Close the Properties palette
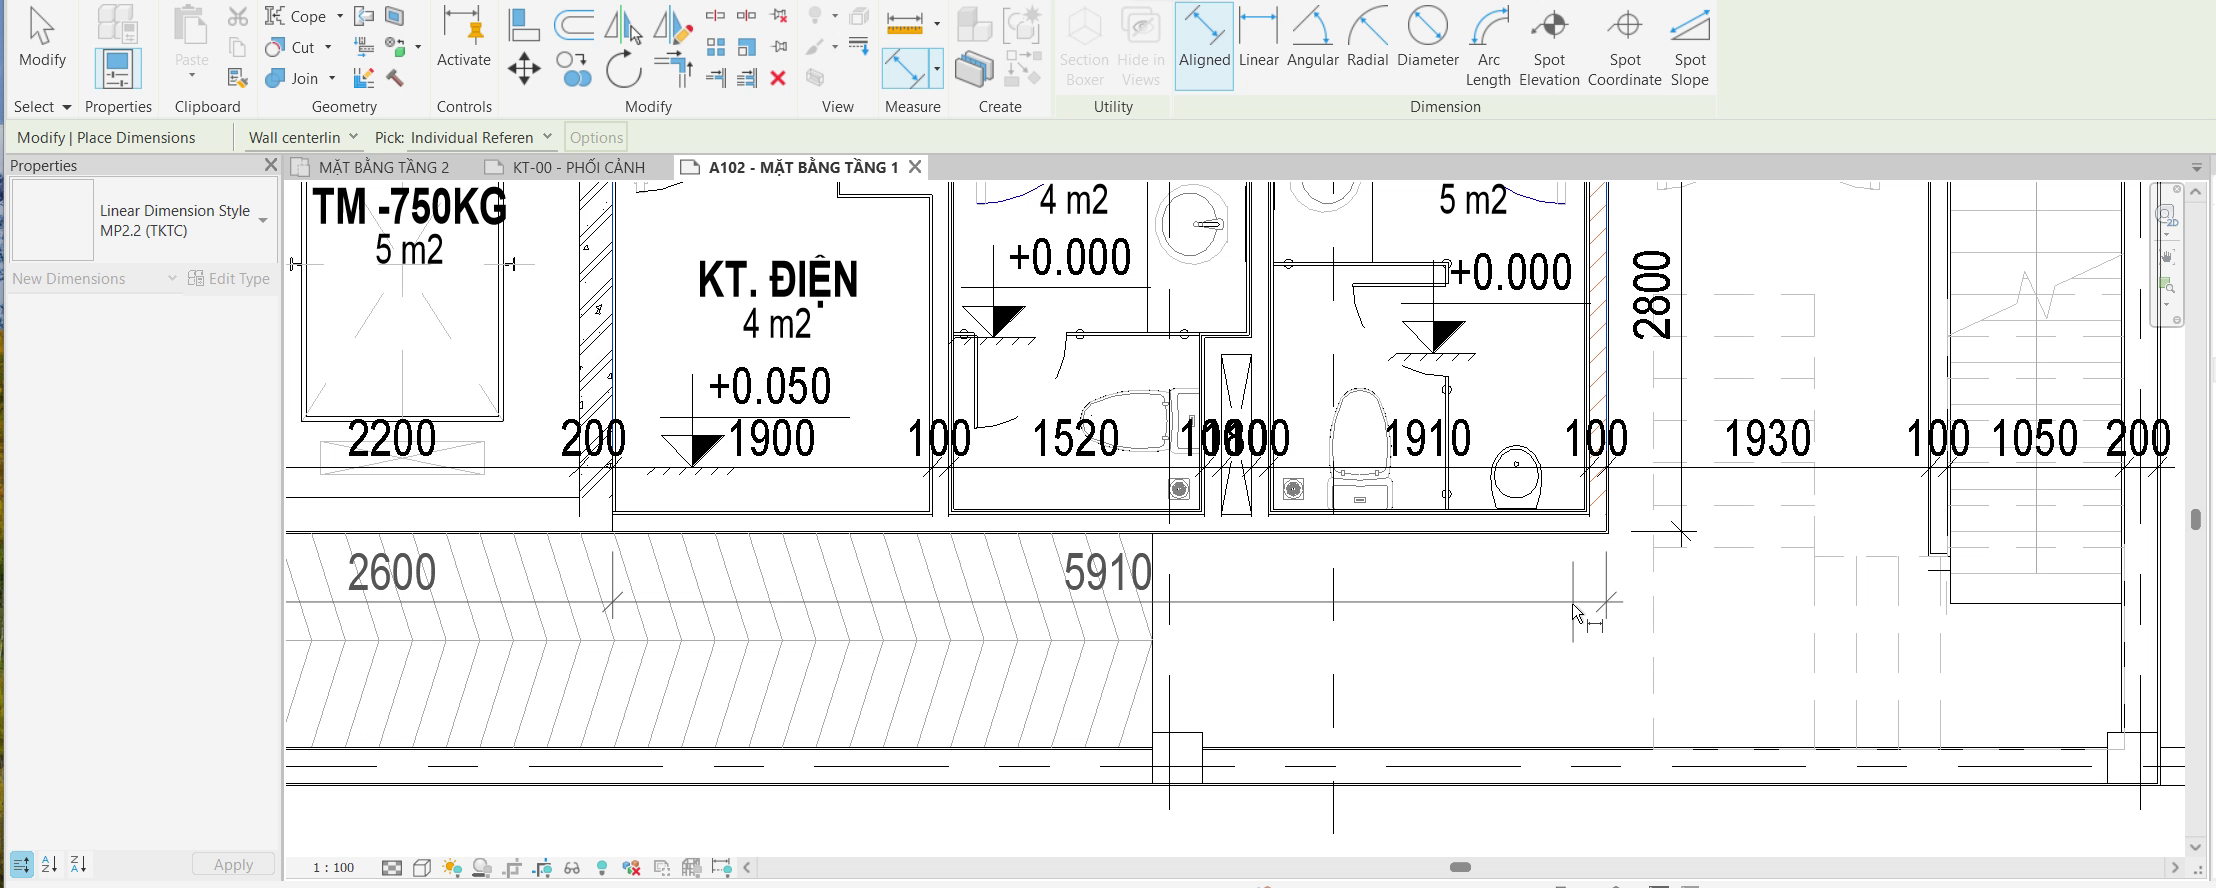2216x888 pixels. click(270, 165)
